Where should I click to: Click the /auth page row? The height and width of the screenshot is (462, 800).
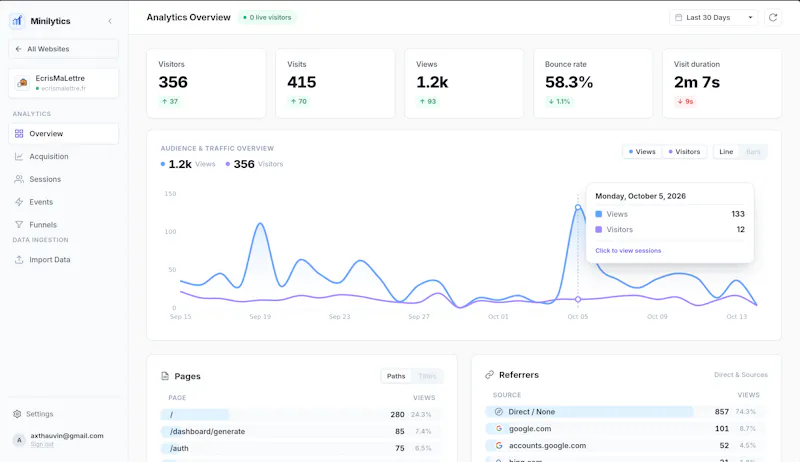coord(301,448)
